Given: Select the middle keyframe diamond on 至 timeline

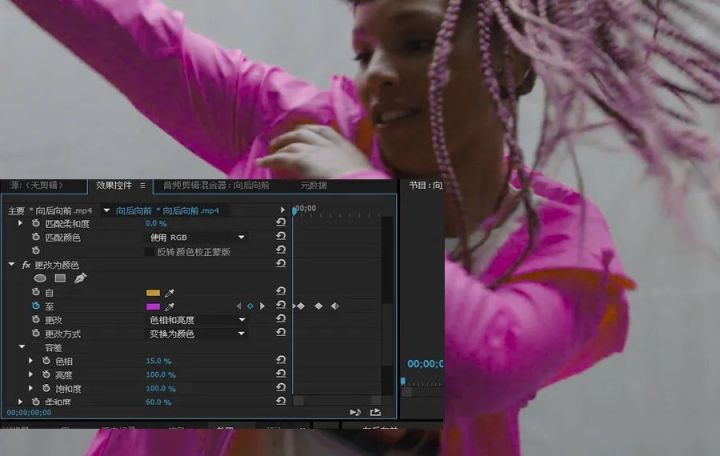Looking at the screenshot, I should (x=318, y=306).
